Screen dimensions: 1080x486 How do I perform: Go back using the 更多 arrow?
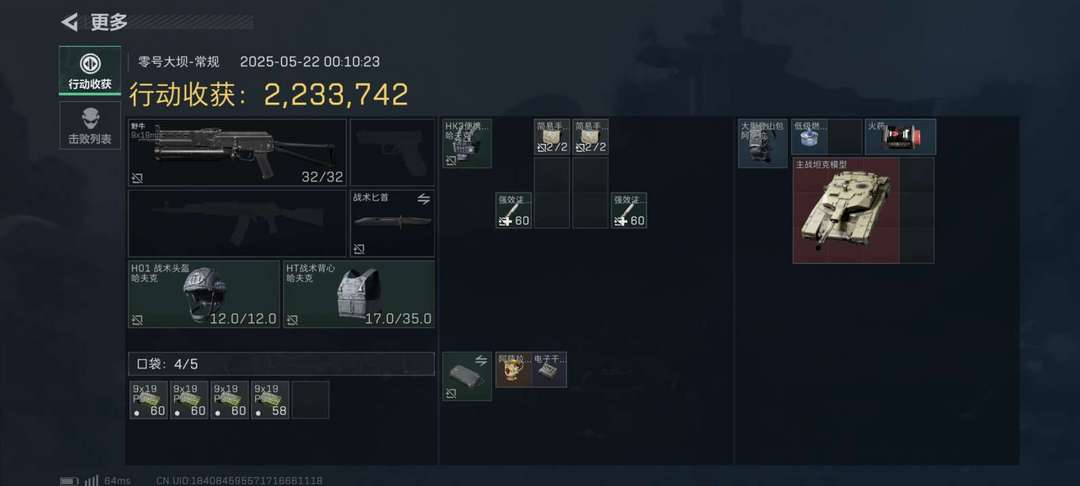tap(69, 22)
